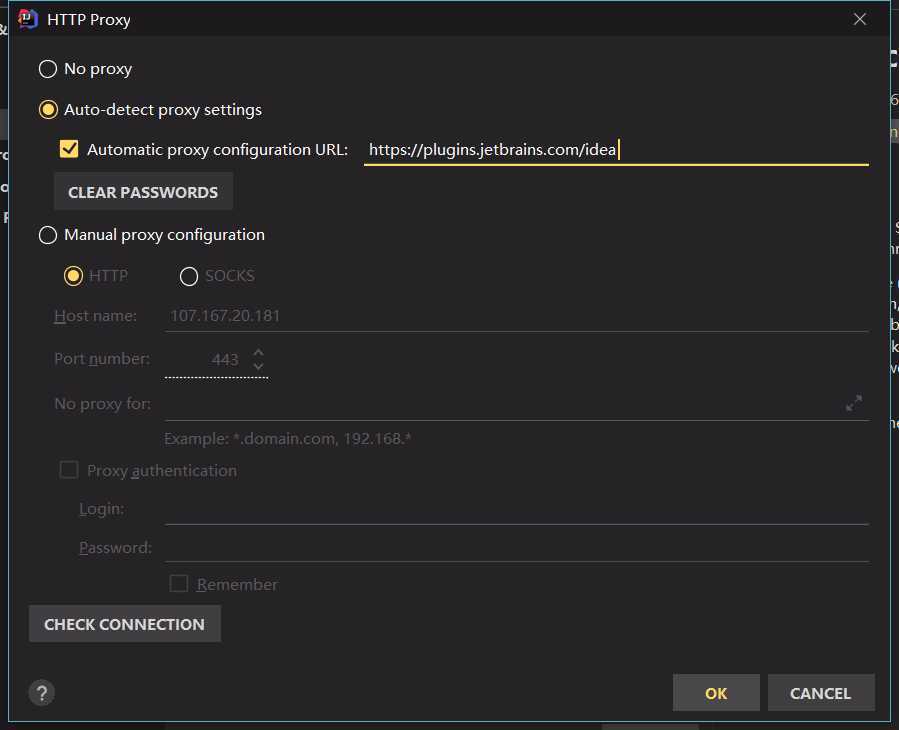Decrease port number with down arrow
The width and height of the screenshot is (899, 730).
coord(259,366)
